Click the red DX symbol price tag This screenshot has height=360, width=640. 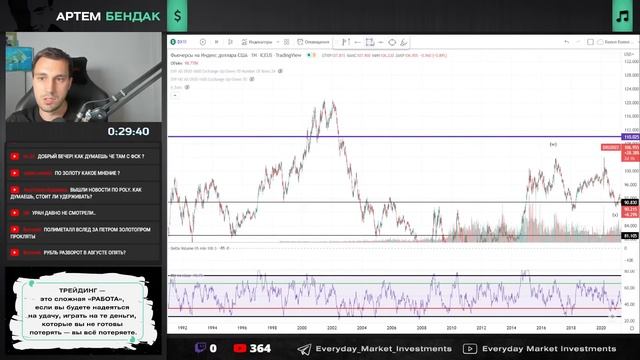click(x=611, y=147)
